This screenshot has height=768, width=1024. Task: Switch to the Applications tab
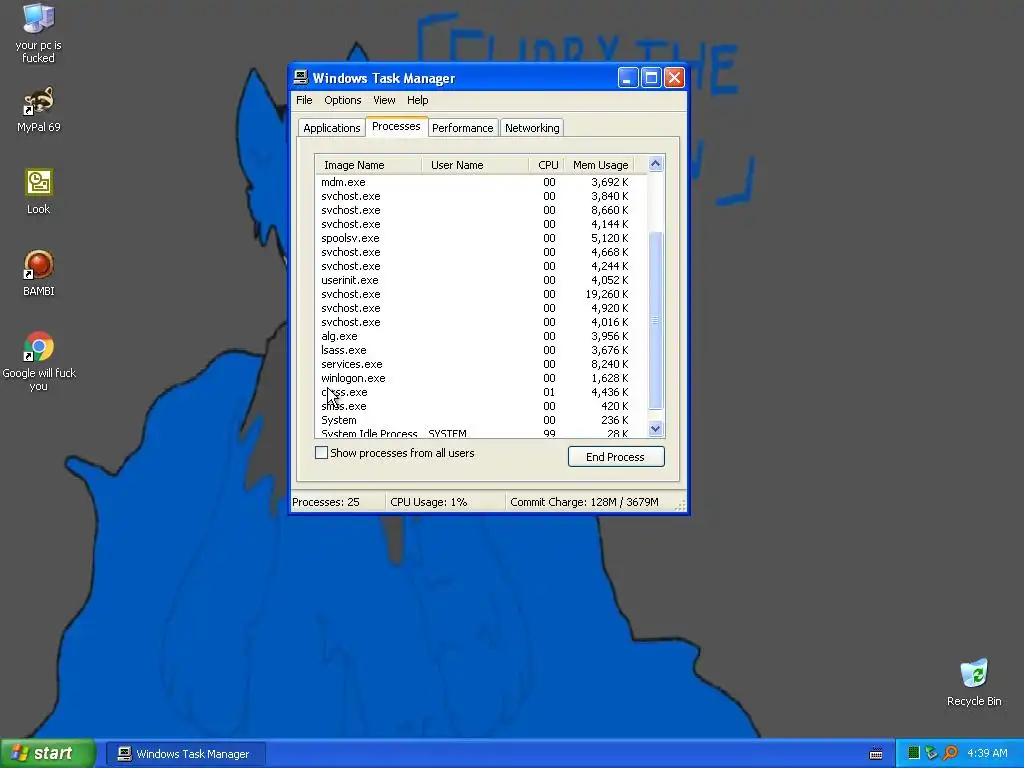click(x=332, y=128)
